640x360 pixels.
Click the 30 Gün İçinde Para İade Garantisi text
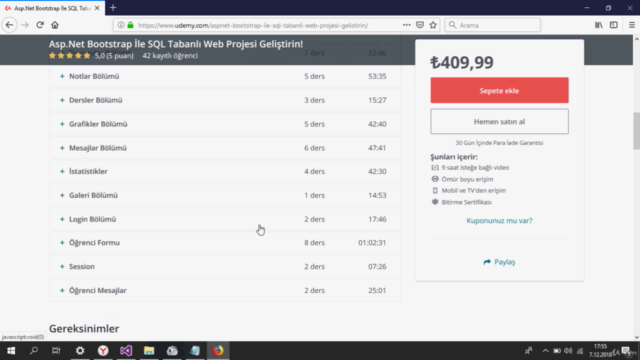[499, 143]
